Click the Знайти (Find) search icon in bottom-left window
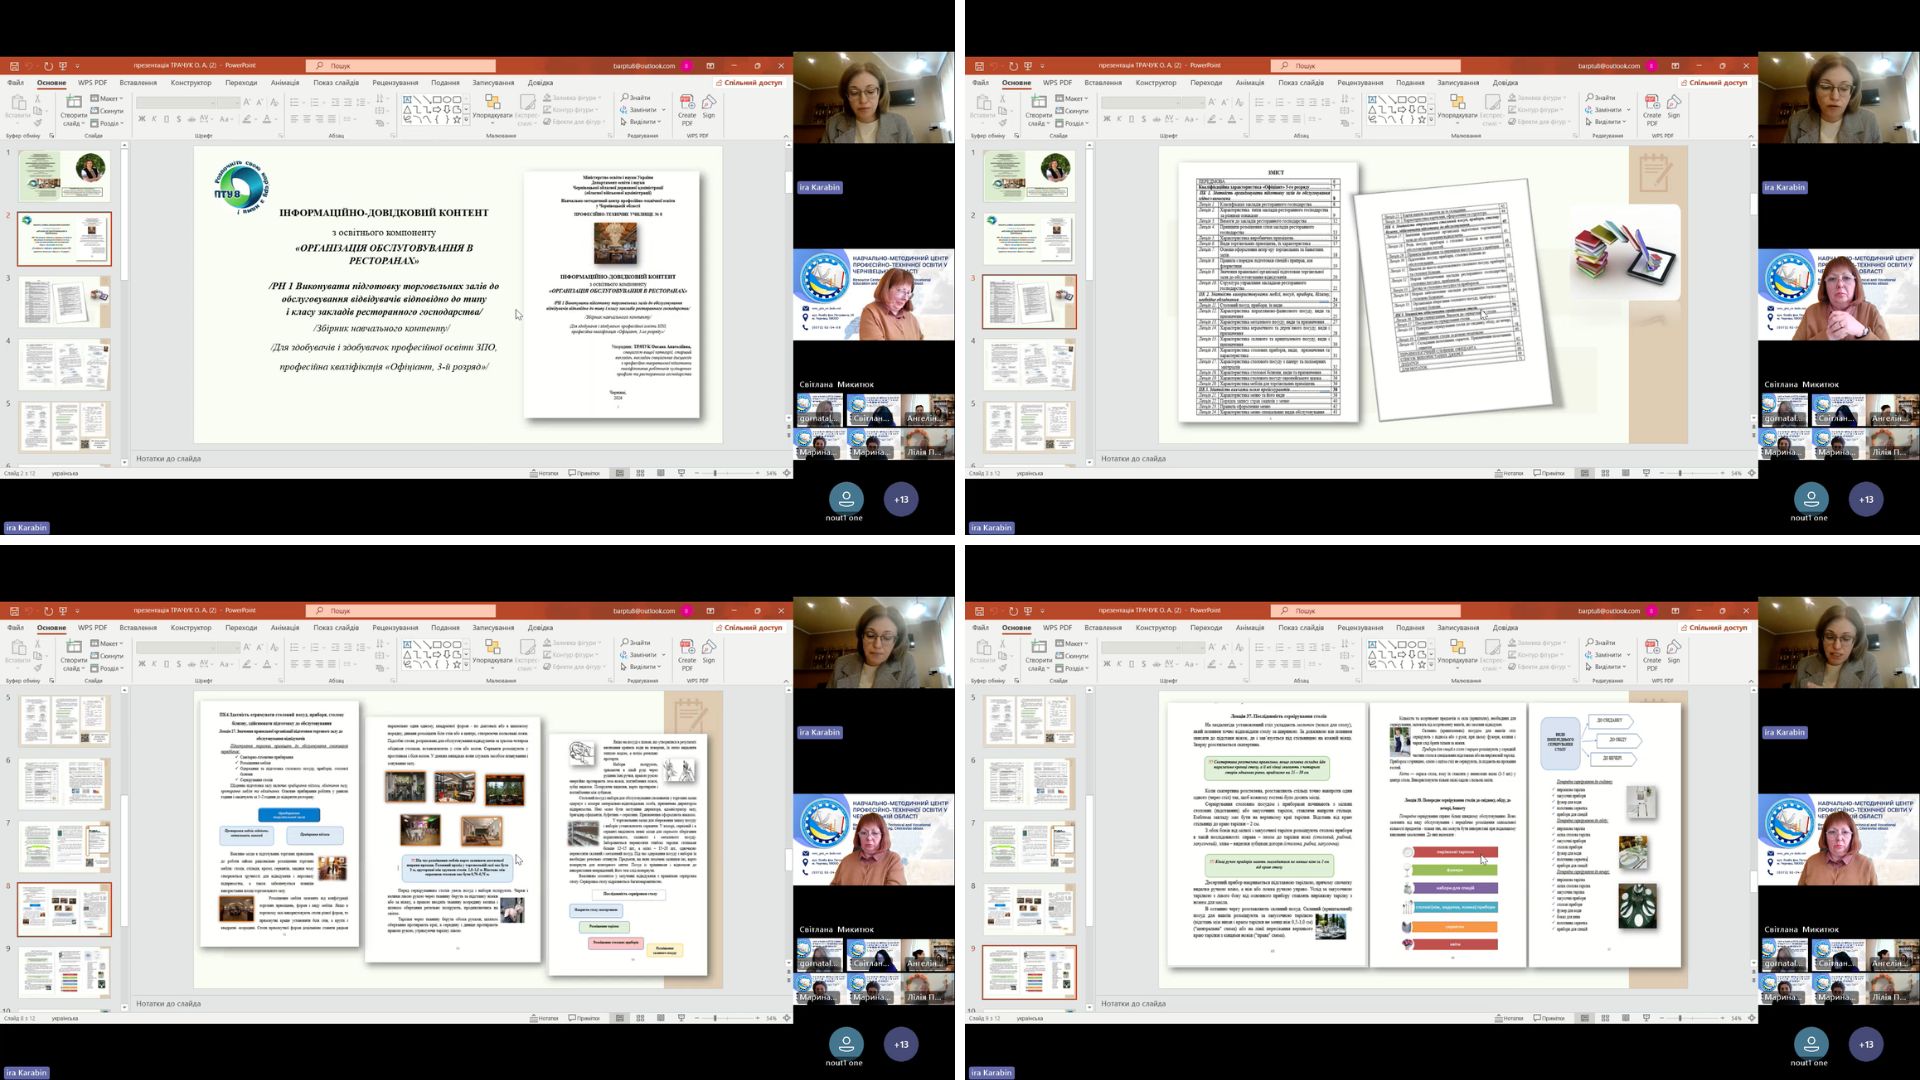Viewport: 1920px width, 1080px height. point(624,643)
